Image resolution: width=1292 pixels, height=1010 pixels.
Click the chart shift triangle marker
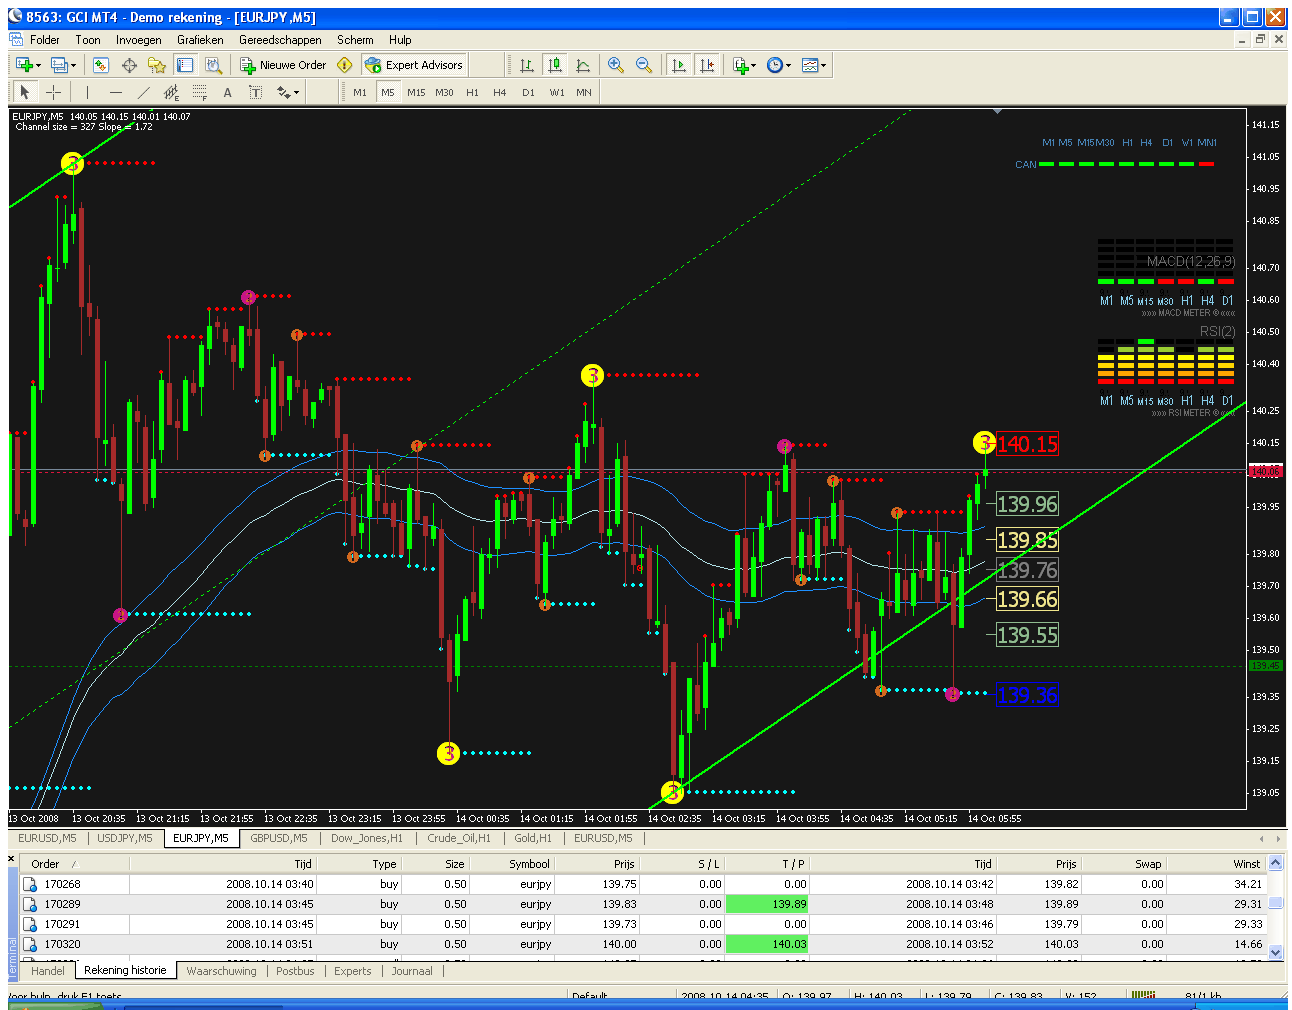click(x=997, y=112)
